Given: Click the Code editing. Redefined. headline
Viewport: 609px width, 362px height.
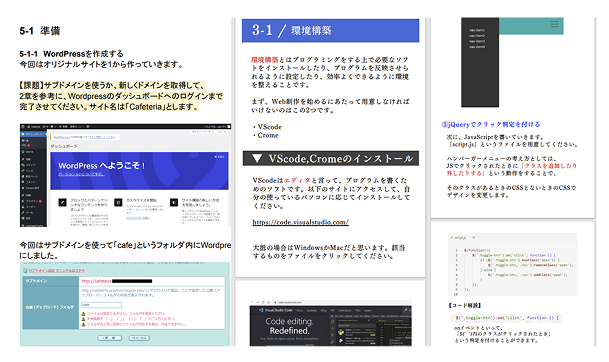Looking at the screenshot, I should pyautogui.click(x=289, y=326).
